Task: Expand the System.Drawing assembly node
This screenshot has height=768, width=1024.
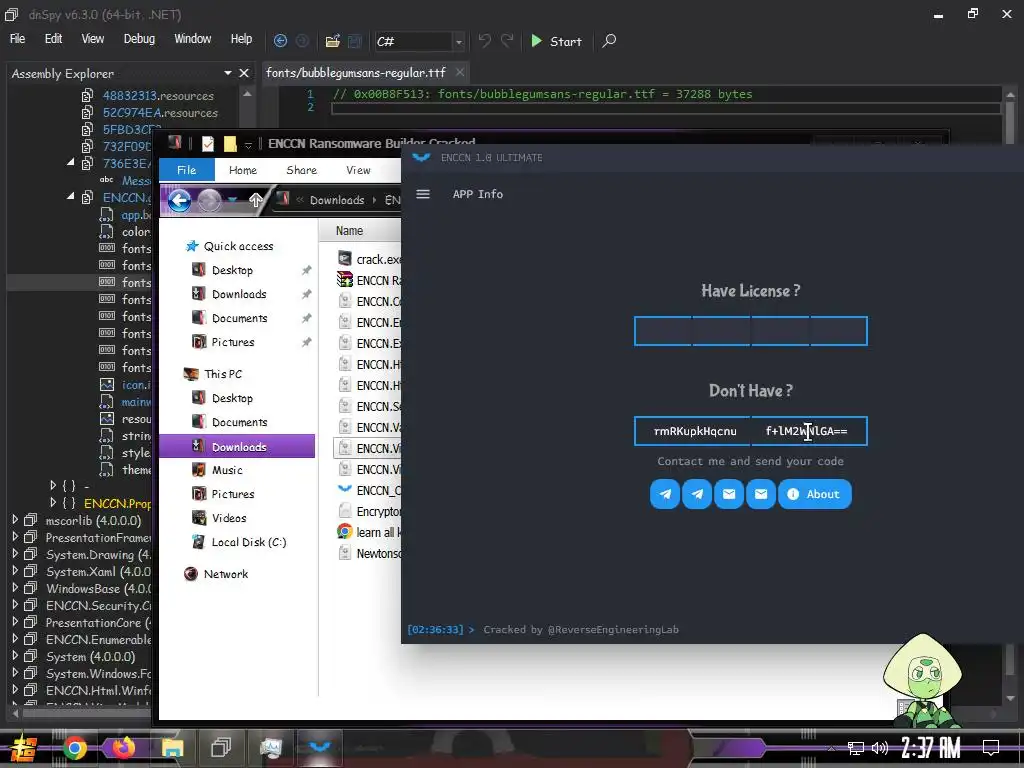Action: pyautogui.click(x=15, y=554)
